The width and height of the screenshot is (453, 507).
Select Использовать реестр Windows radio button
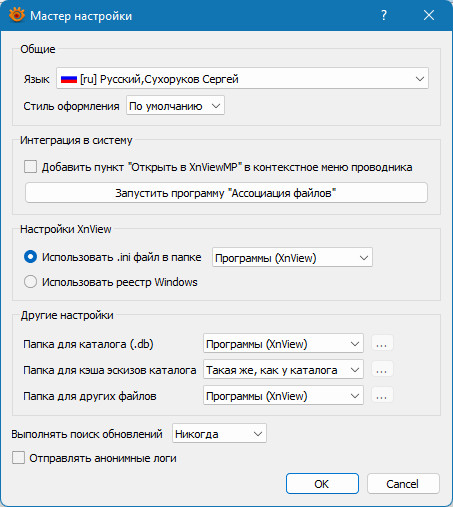30,282
